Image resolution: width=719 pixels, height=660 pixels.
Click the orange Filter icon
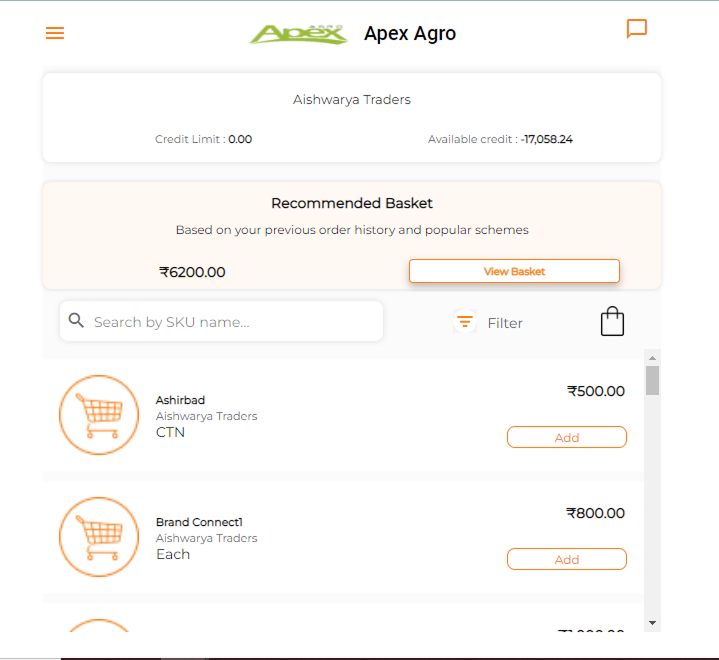(465, 322)
